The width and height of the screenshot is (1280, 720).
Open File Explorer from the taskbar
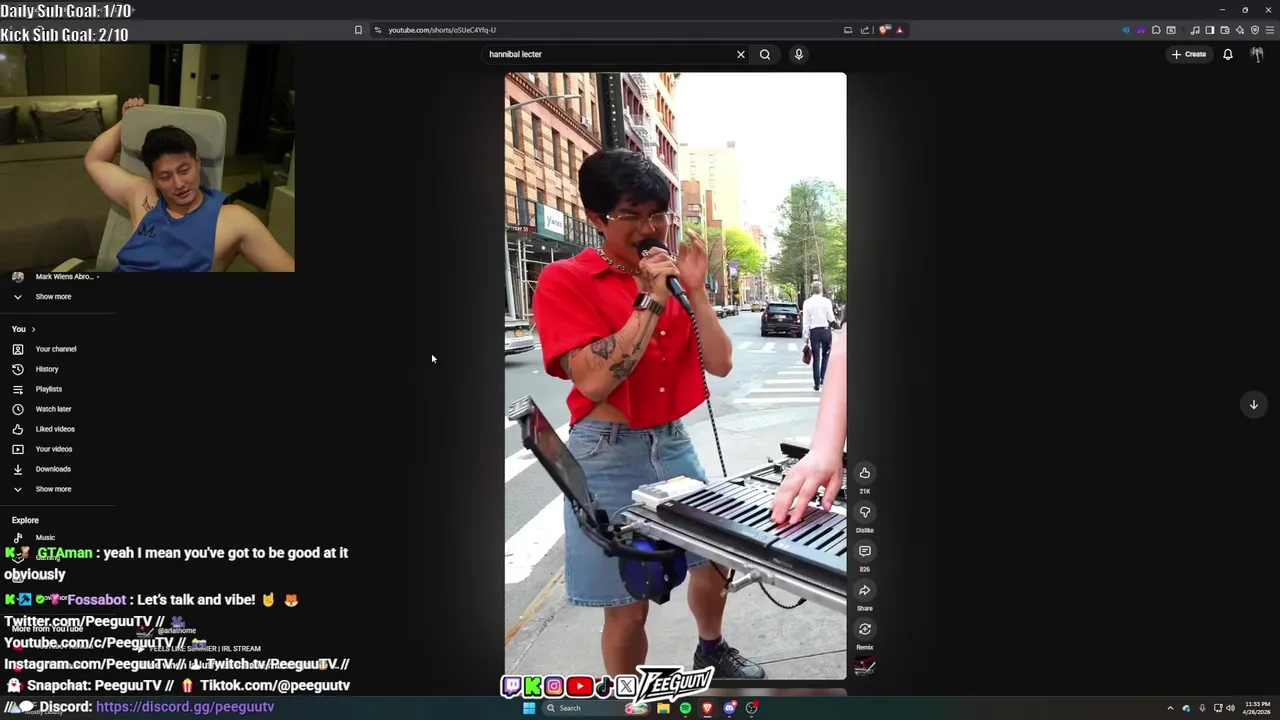pos(663,708)
